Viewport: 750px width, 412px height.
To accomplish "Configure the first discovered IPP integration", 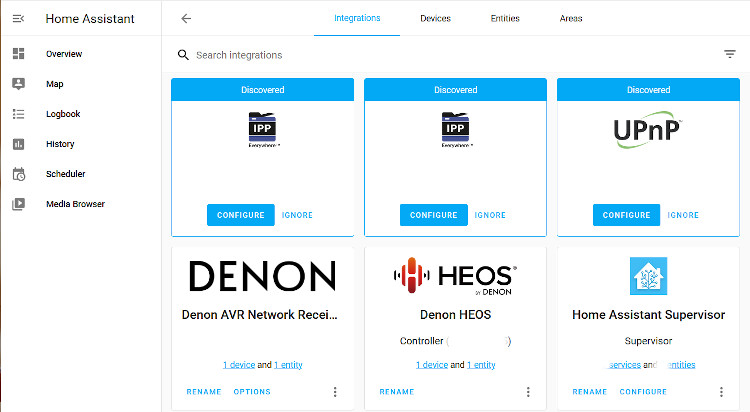I will (241, 215).
